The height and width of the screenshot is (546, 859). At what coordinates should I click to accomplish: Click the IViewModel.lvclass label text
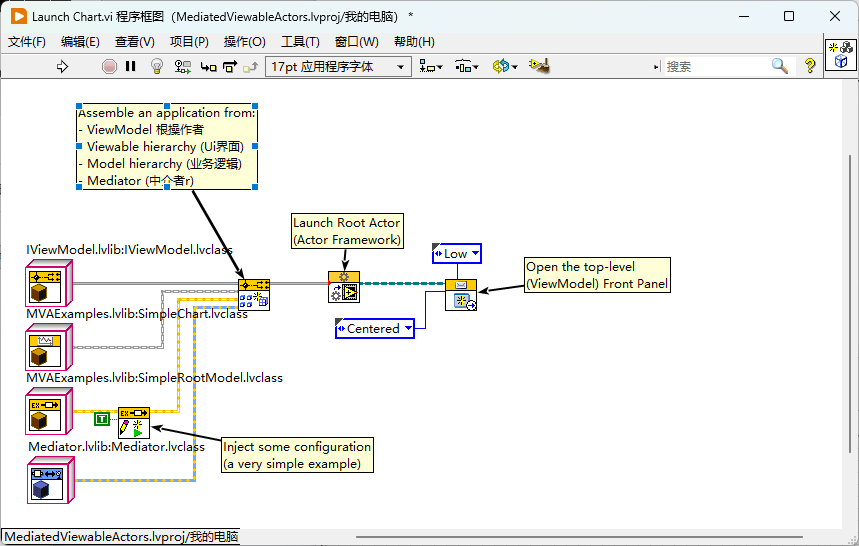[x=129, y=250]
